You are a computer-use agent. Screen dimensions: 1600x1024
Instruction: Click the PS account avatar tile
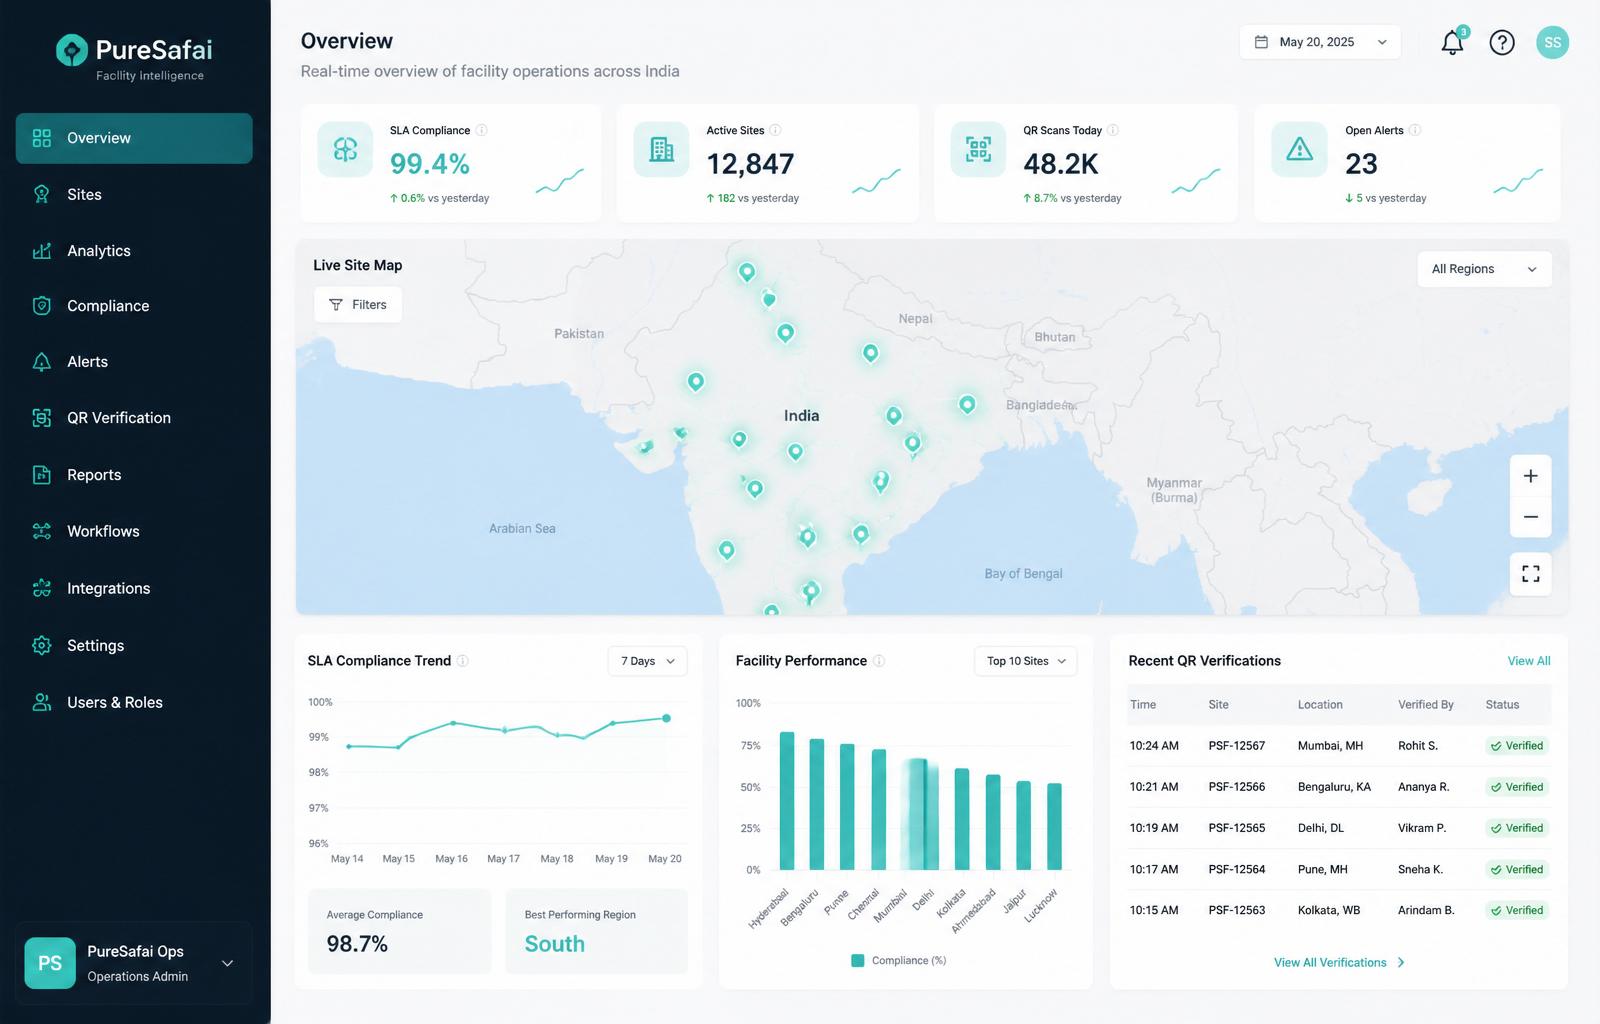click(x=50, y=963)
